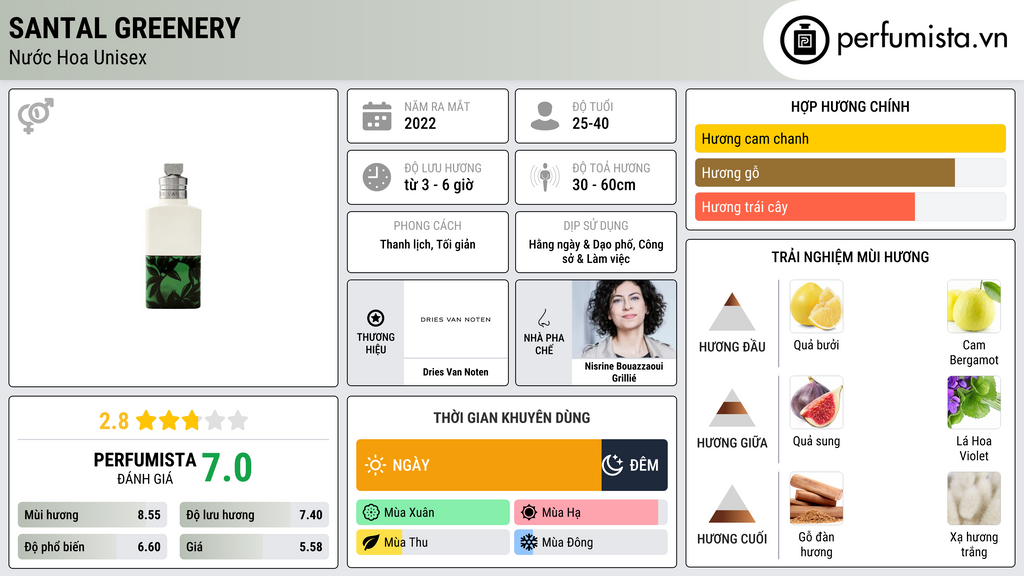Click the Hương giữa pyramid icon
1024x576 pixels.
click(732, 408)
